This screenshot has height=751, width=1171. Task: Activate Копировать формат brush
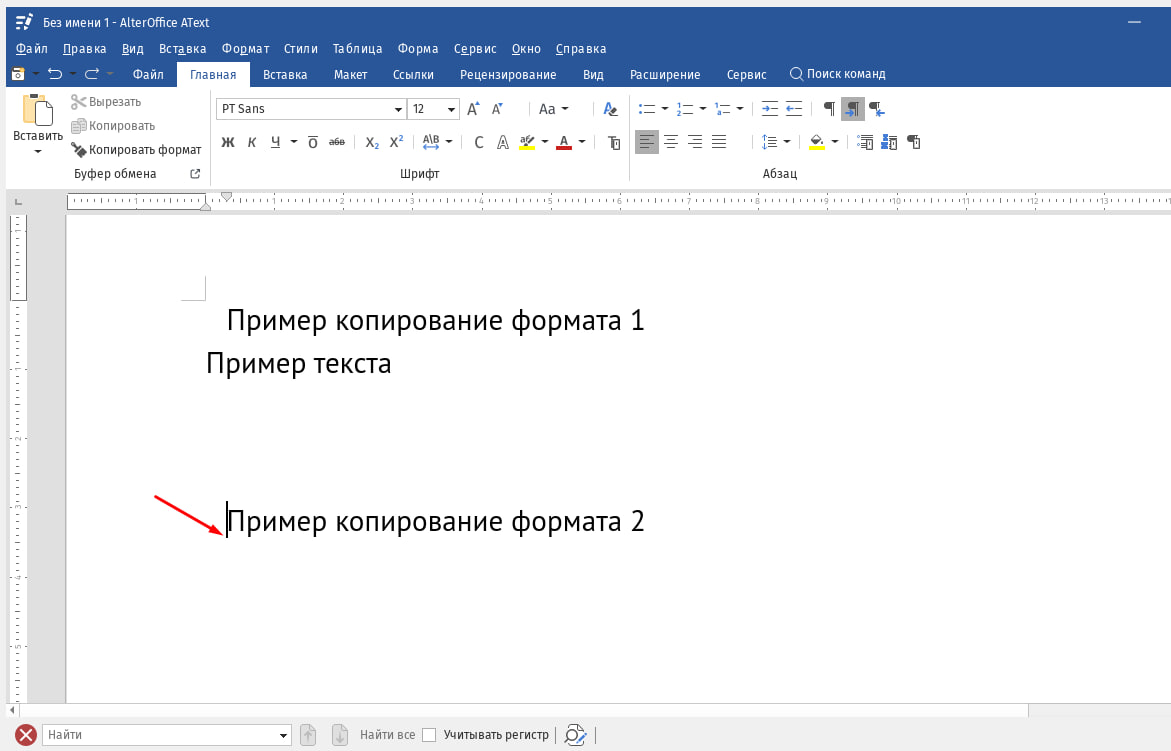pyautogui.click(x=136, y=150)
